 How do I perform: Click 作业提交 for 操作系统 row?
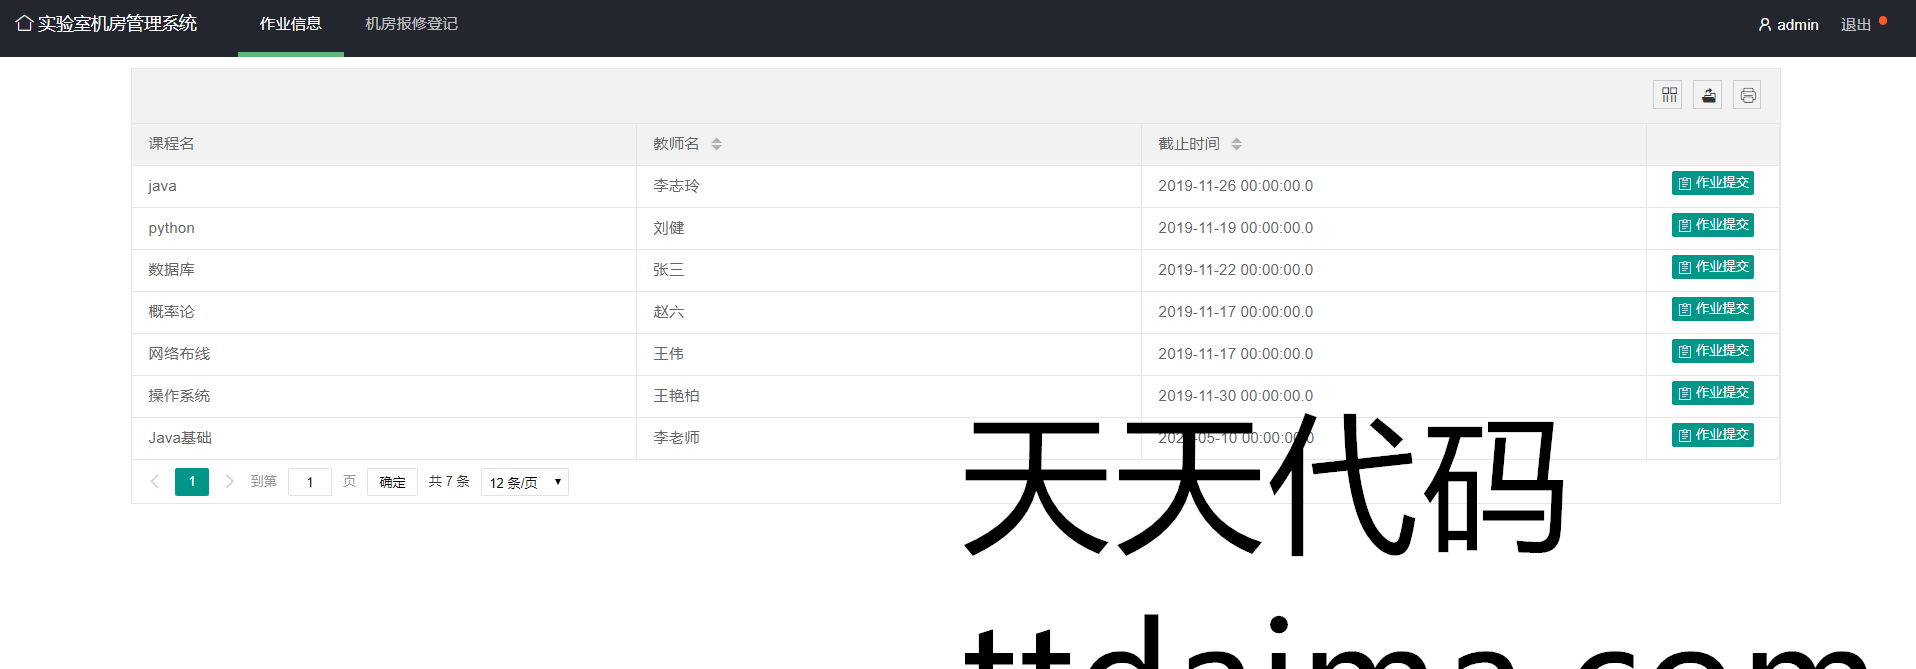(x=1712, y=393)
